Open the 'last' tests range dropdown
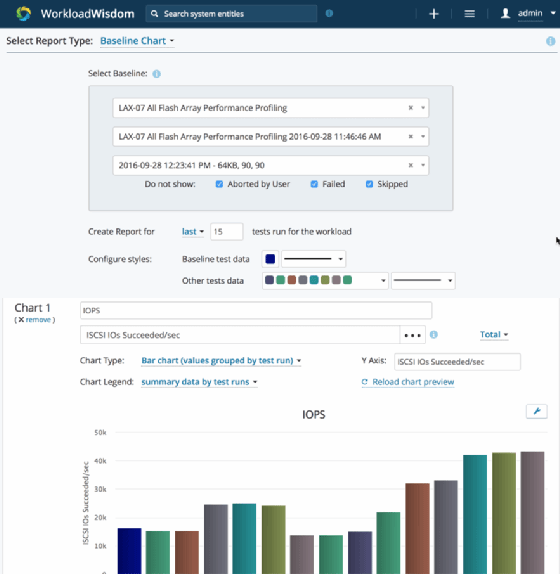Screen dimensions: 560x574 tap(193, 232)
